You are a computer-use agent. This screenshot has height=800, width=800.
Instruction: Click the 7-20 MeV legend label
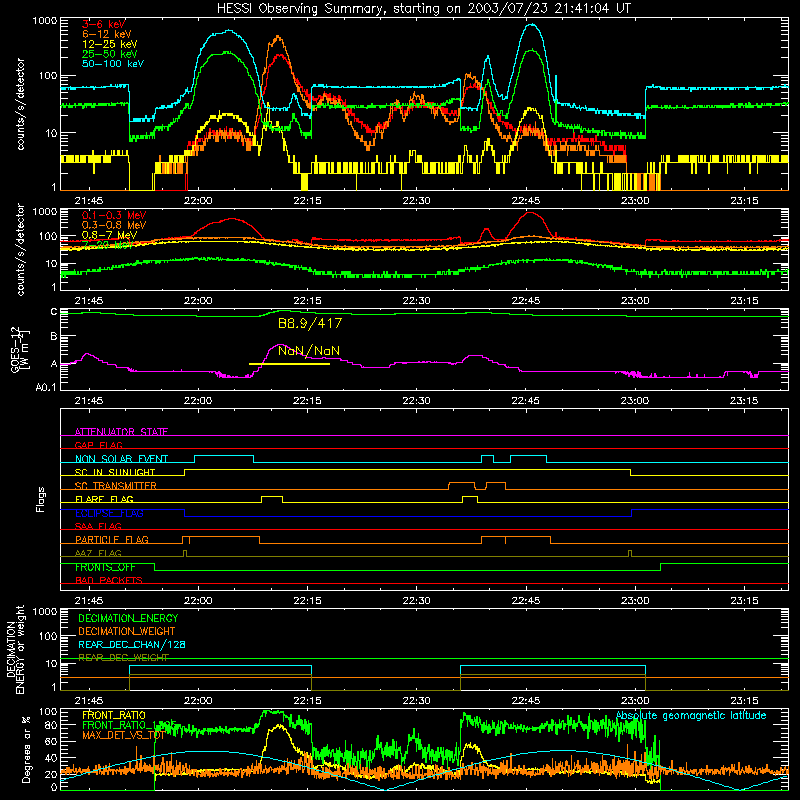pyautogui.click(x=108, y=244)
